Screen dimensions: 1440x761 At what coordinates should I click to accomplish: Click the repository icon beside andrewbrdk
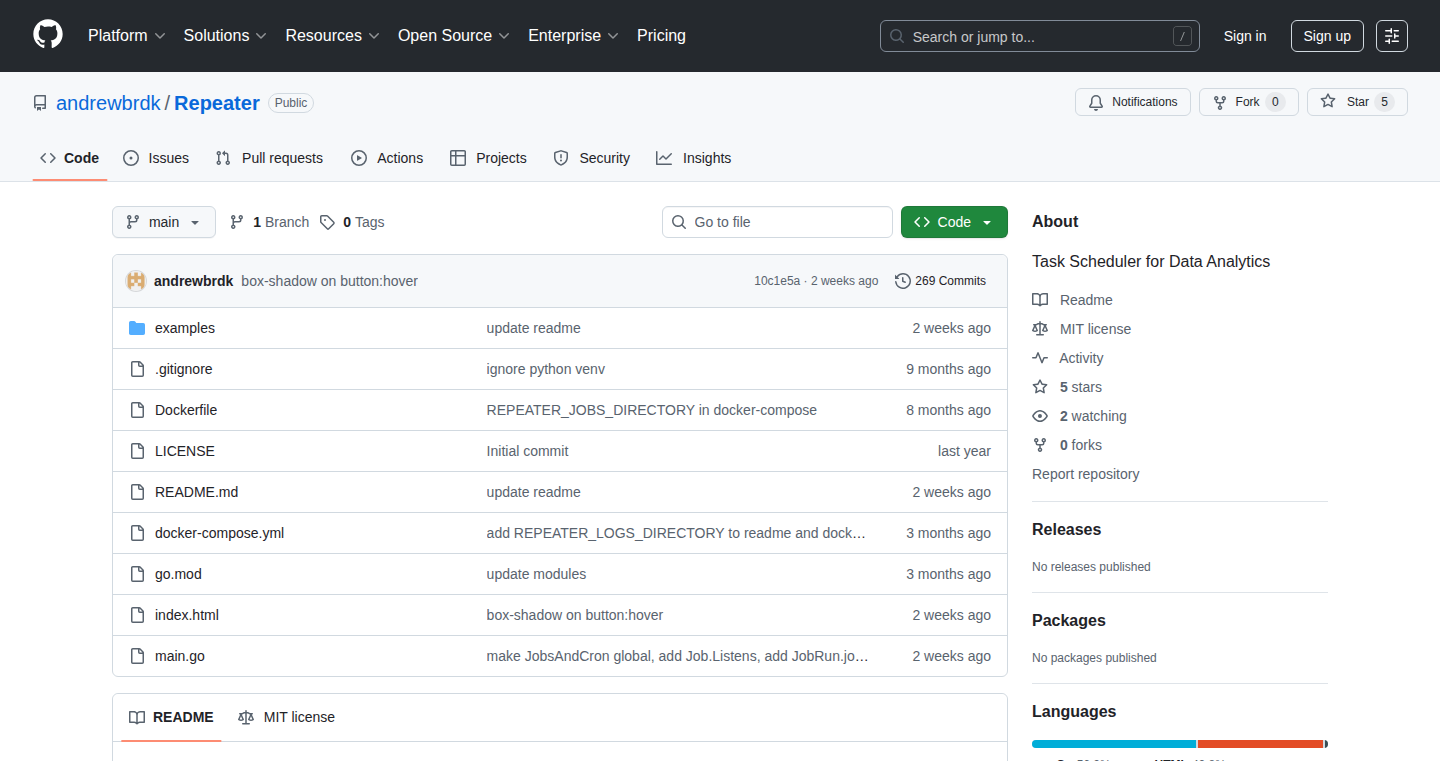[x=40, y=103]
